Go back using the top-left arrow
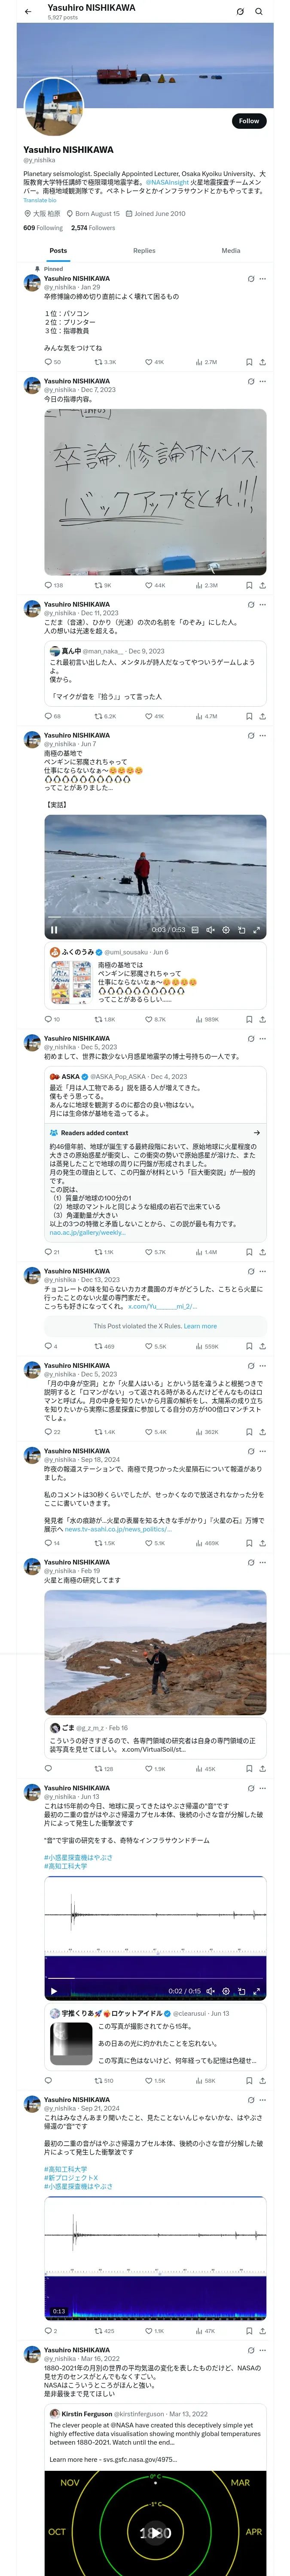290x2576 pixels. point(28,12)
